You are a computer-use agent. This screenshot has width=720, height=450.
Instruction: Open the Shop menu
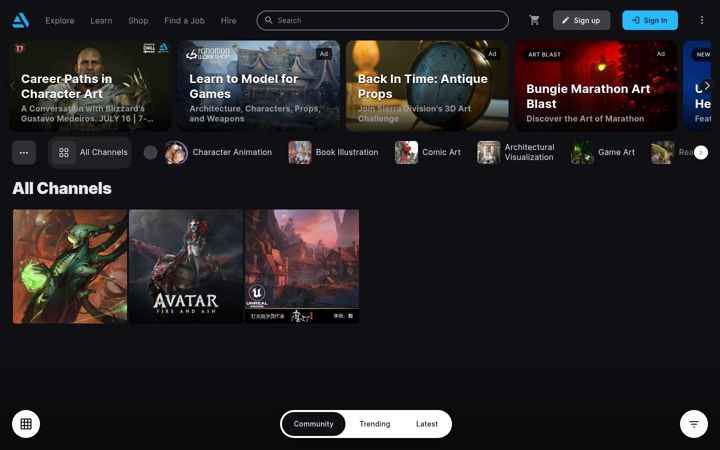click(x=138, y=21)
